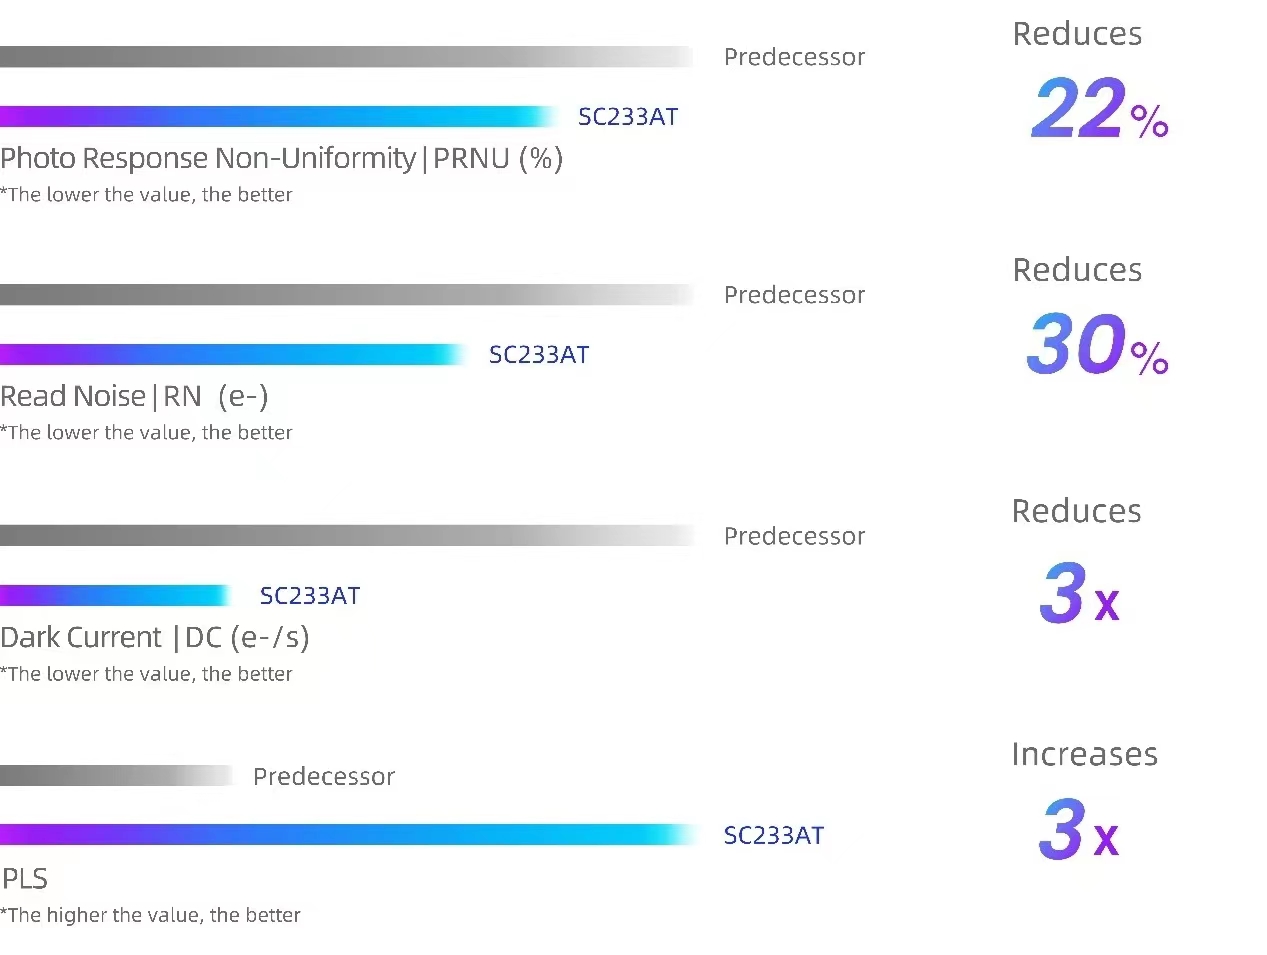Click the Increases label
This screenshot has height=955, width=1267.
tap(1084, 754)
